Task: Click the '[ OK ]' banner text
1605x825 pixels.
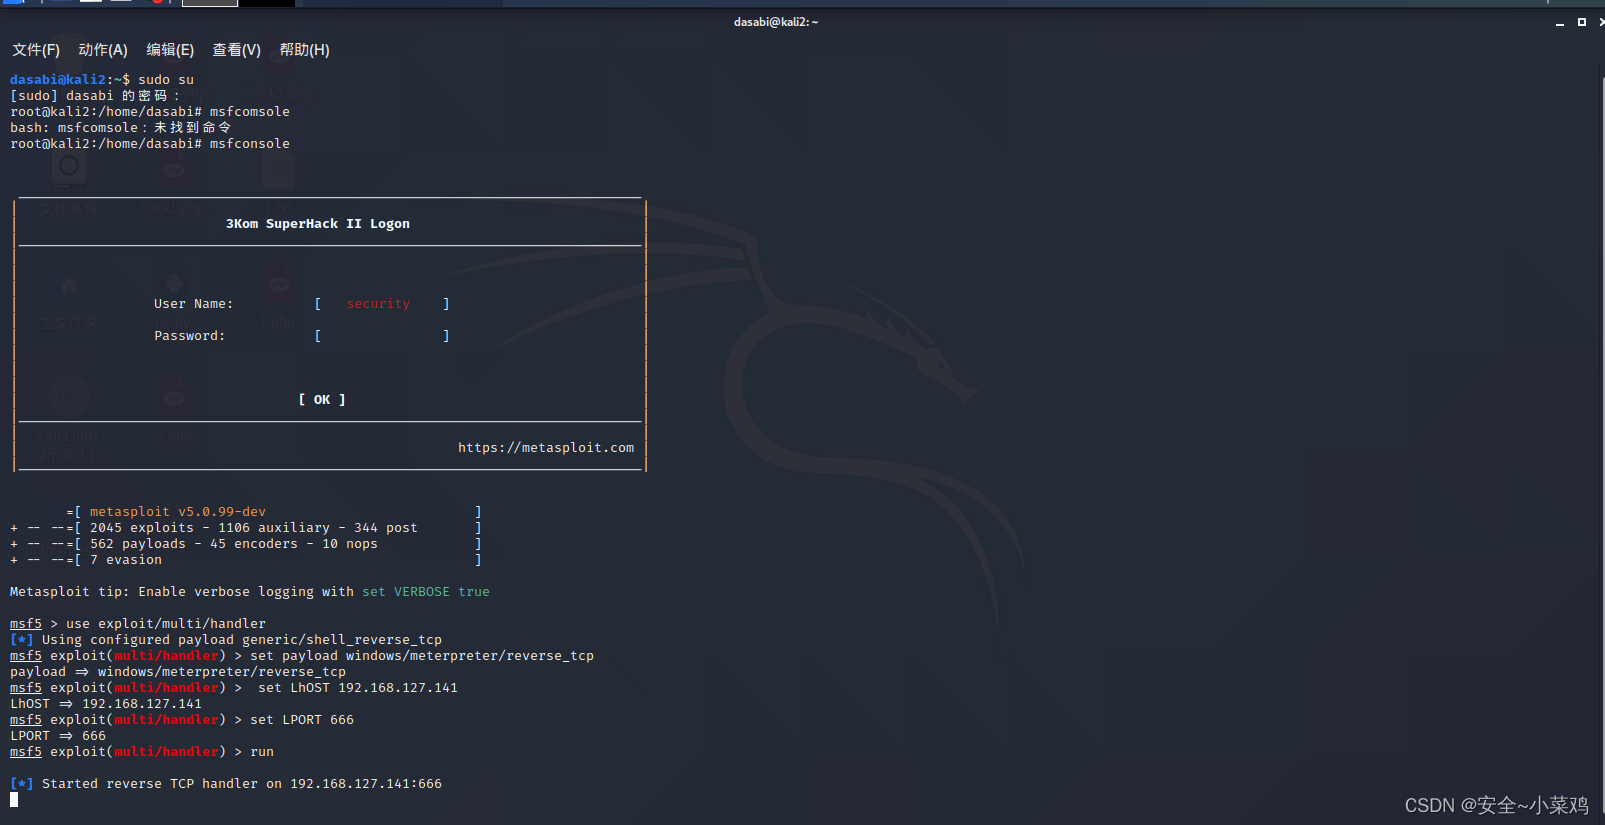Action: click(322, 400)
